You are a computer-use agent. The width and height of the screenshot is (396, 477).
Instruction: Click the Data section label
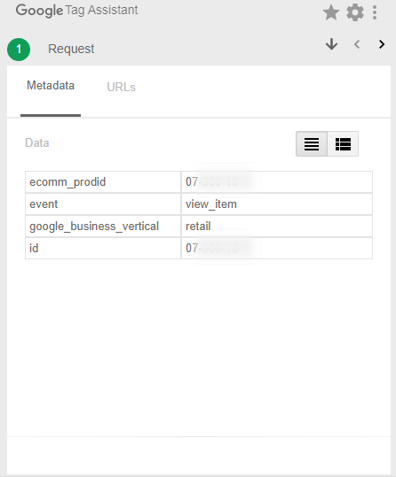tap(37, 143)
